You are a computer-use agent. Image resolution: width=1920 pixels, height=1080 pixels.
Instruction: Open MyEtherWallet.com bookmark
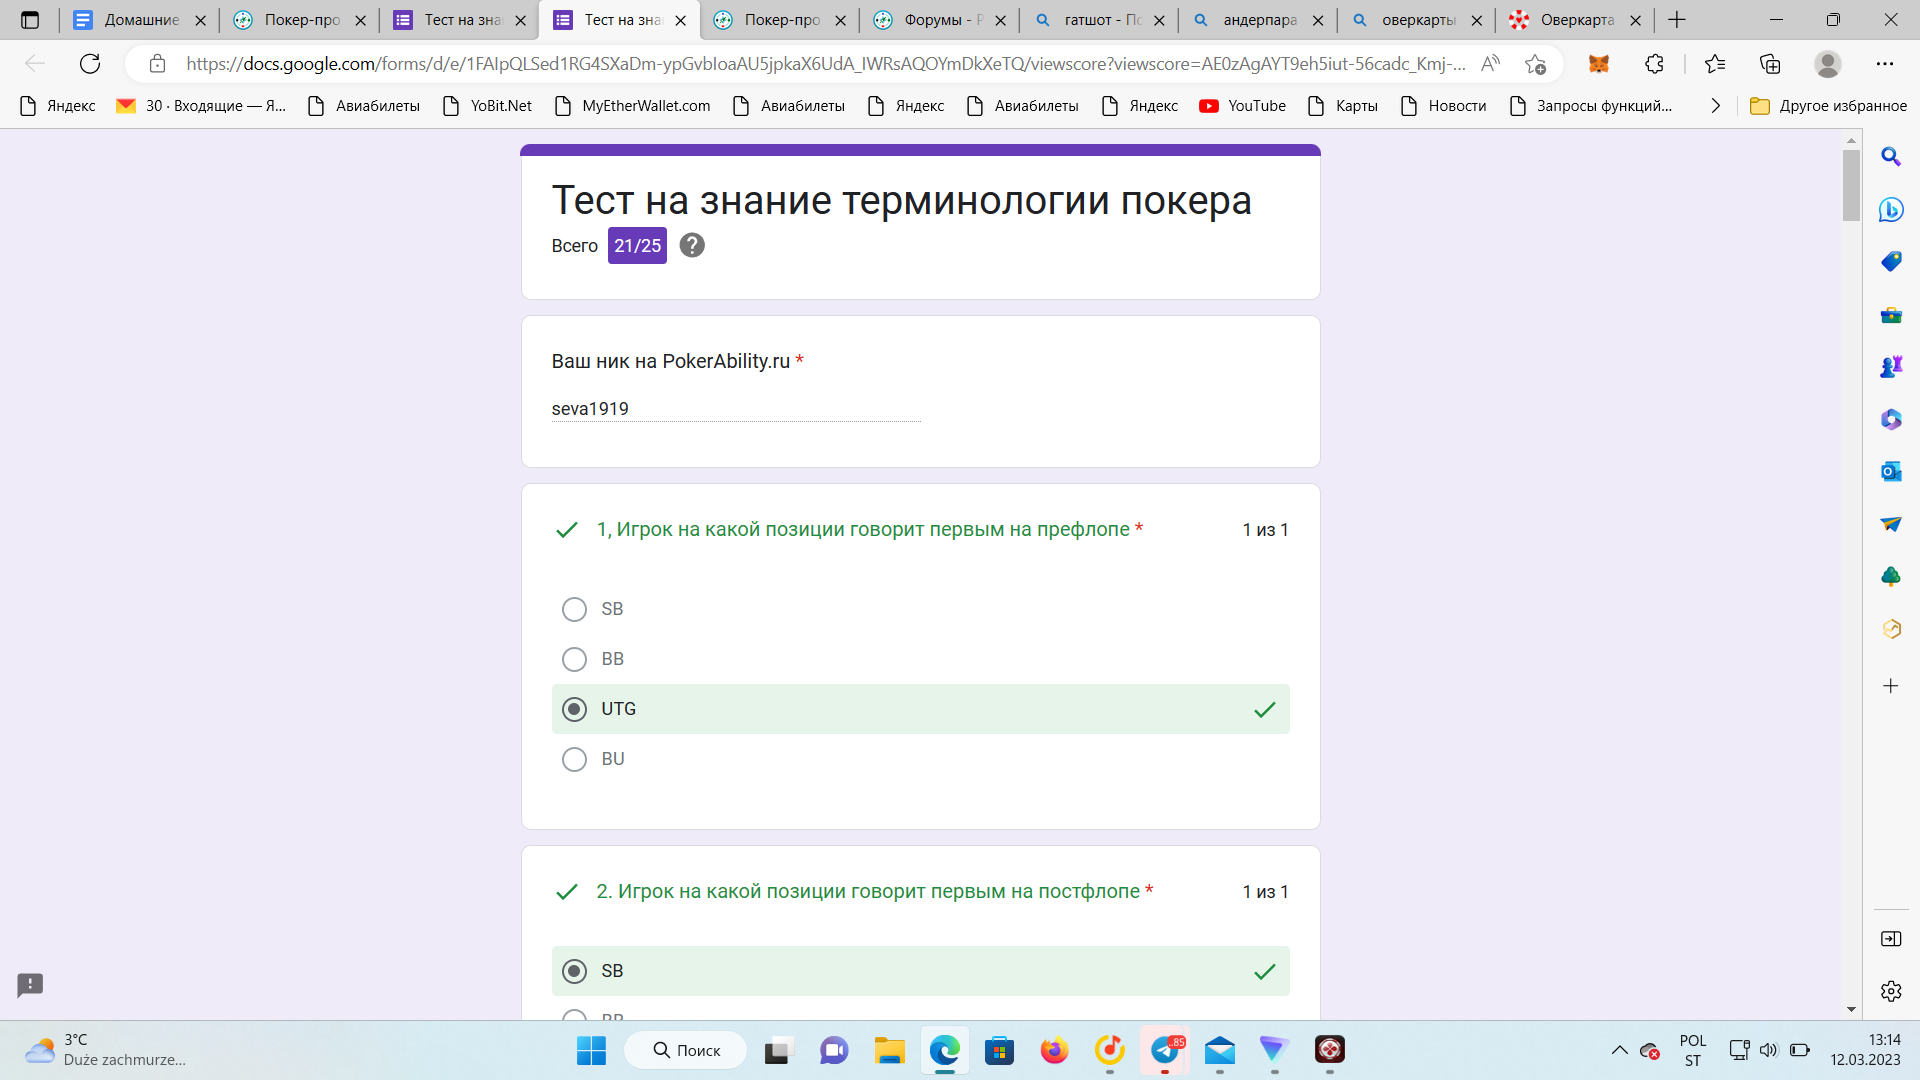click(x=632, y=106)
